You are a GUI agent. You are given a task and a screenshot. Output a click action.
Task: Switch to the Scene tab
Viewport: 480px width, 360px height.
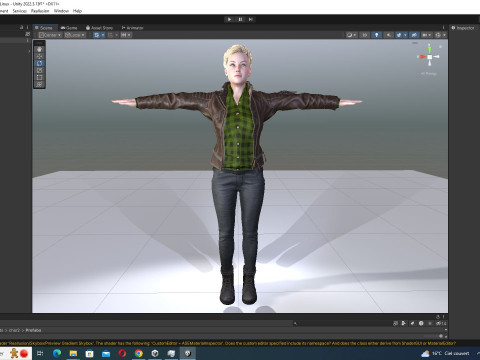click(x=44, y=28)
